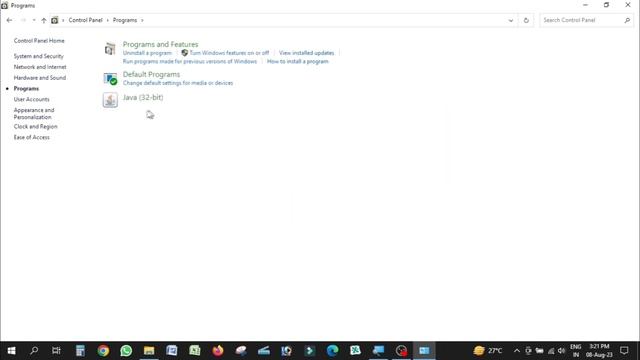This screenshot has width=640, height=360.
Task: Open Microsoft Word from taskbar
Action: point(172,351)
